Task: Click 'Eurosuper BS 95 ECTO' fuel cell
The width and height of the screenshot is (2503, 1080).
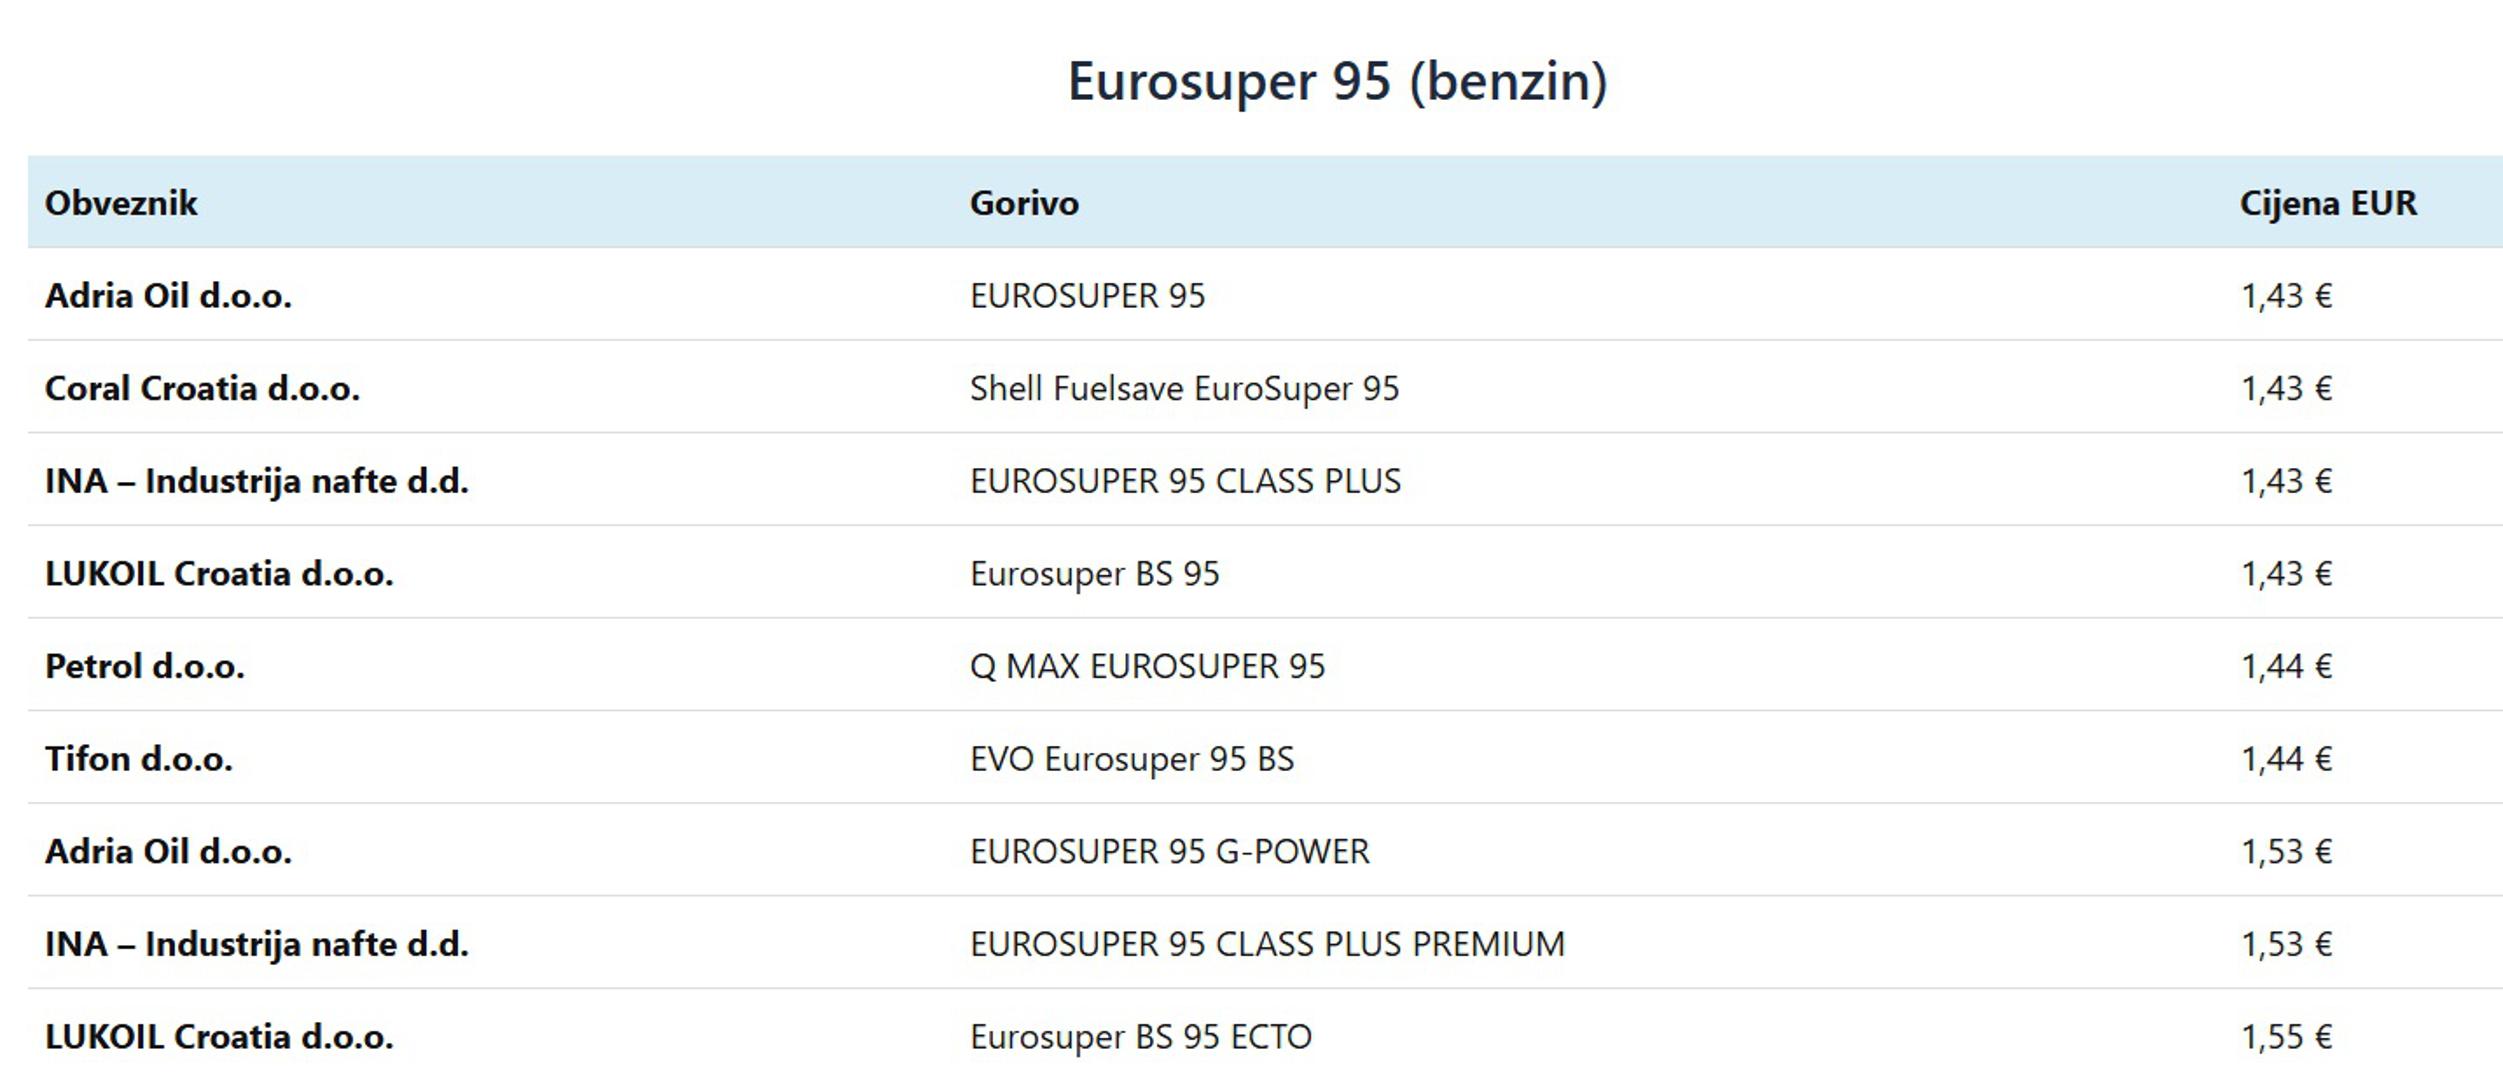Action: (x=1140, y=1037)
